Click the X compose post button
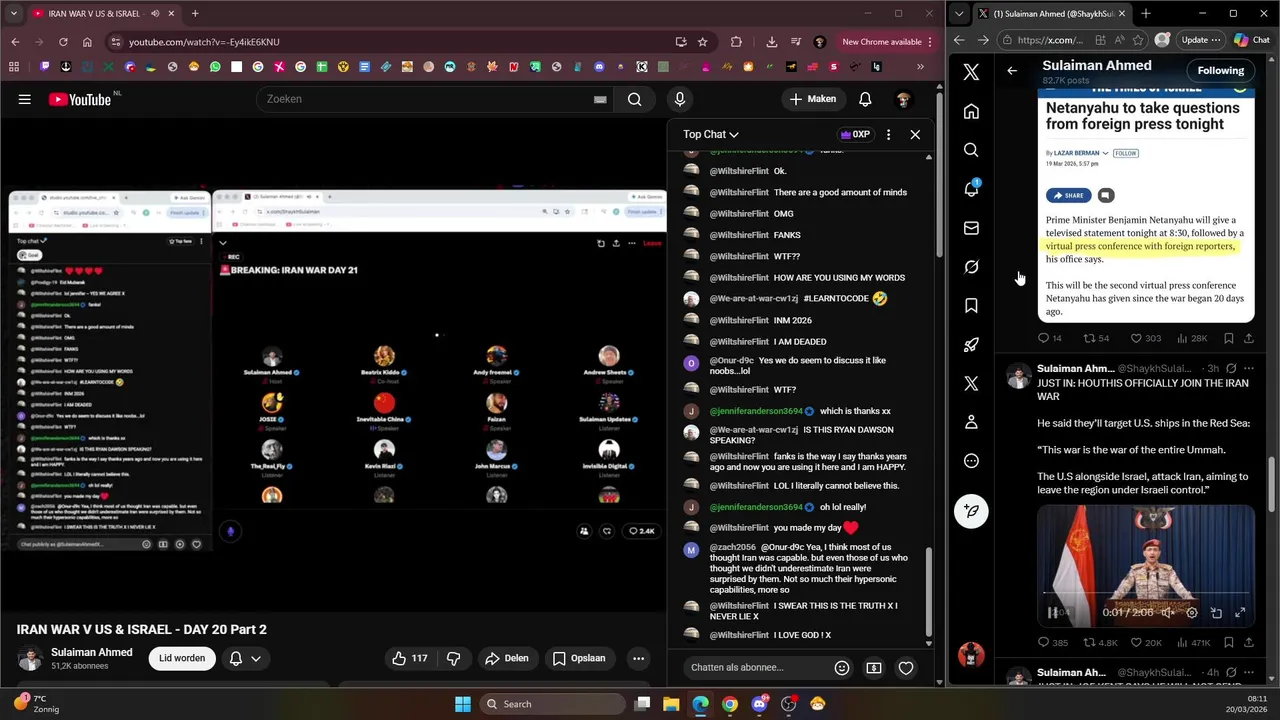The width and height of the screenshot is (1280, 720). coord(971,511)
